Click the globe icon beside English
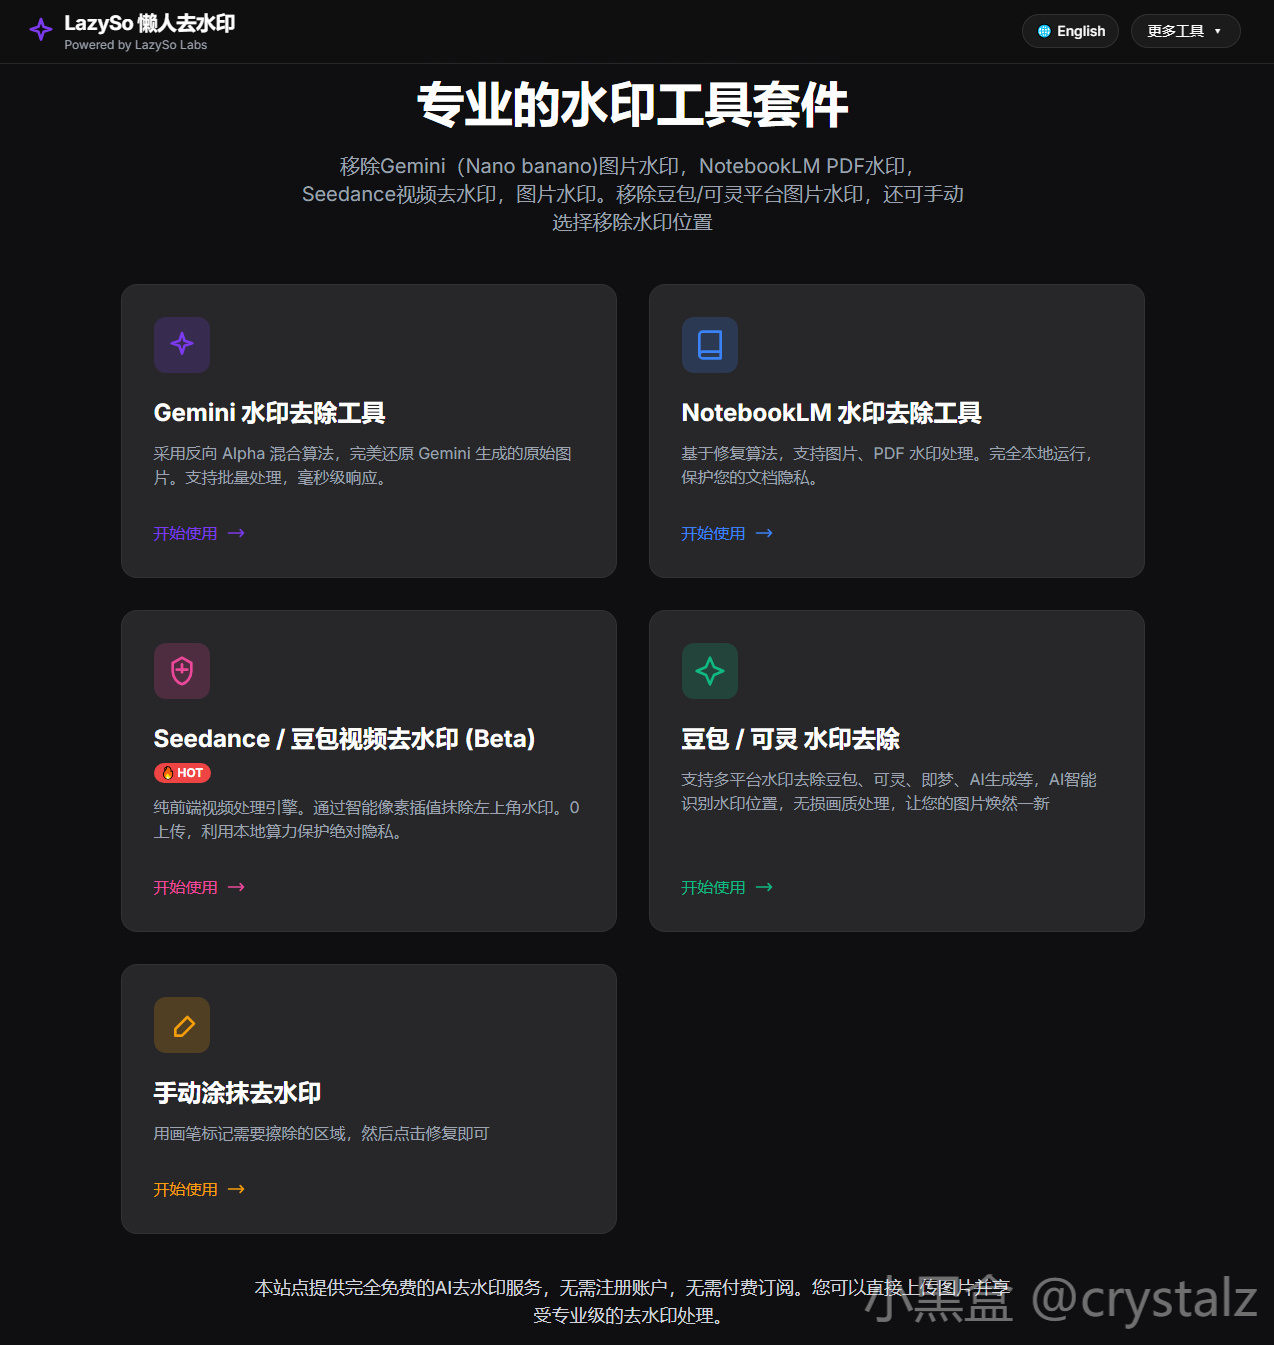This screenshot has height=1345, width=1274. tap(1044, 31)
